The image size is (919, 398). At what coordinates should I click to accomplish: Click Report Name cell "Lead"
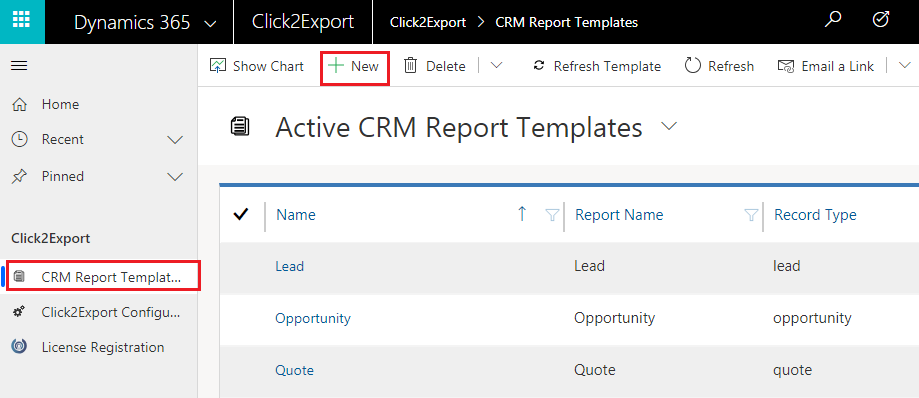tap(590, 266)
